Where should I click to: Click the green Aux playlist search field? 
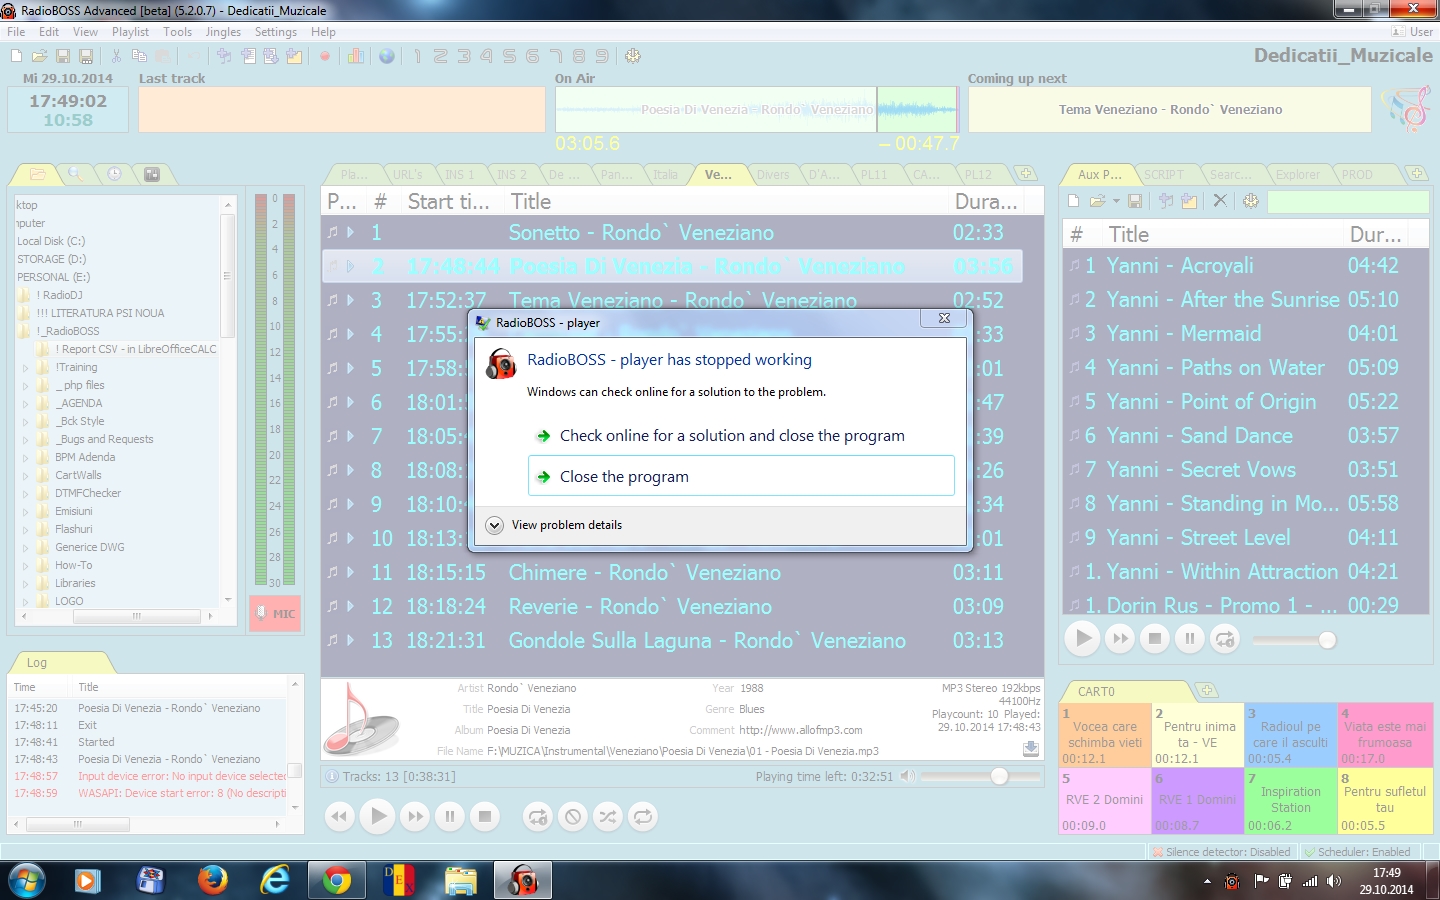1348,201
